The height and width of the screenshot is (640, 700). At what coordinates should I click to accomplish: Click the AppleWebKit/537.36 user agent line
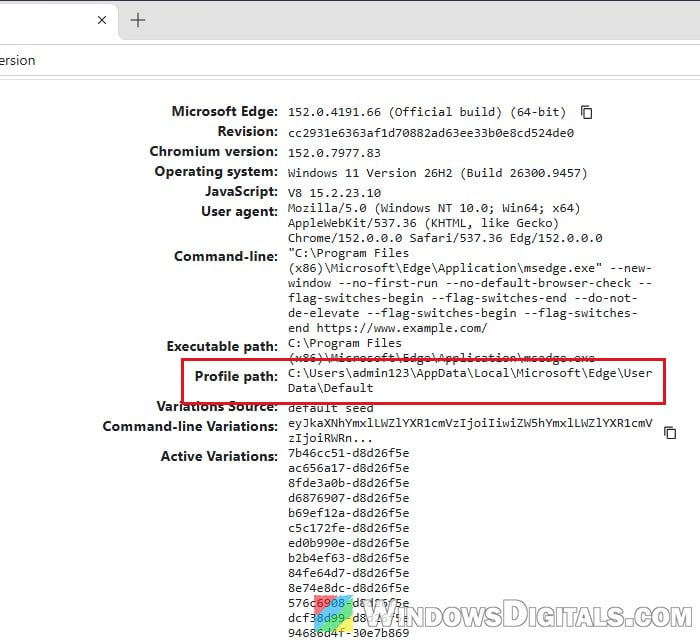pyautogui.click(x=423, y=223)
